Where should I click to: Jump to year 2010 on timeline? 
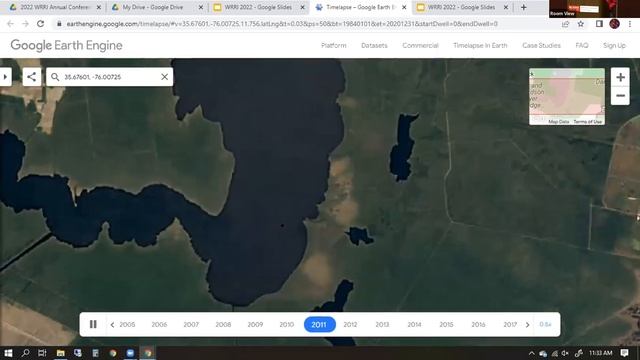(287, 324)
